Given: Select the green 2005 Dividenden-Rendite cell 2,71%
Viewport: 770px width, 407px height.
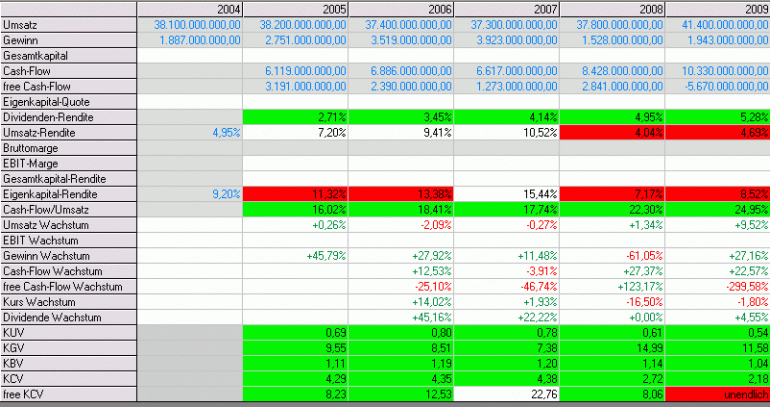Looking at the screenshot, I should (x=296, y=117).
